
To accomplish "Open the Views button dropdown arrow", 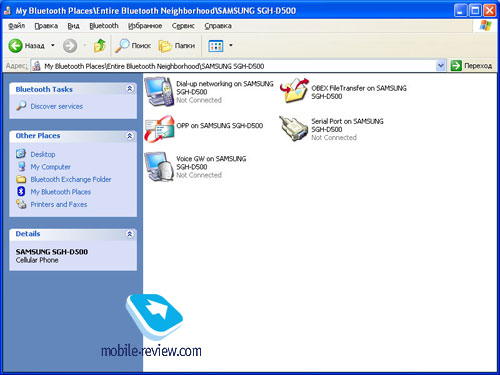I will [231, 45].
